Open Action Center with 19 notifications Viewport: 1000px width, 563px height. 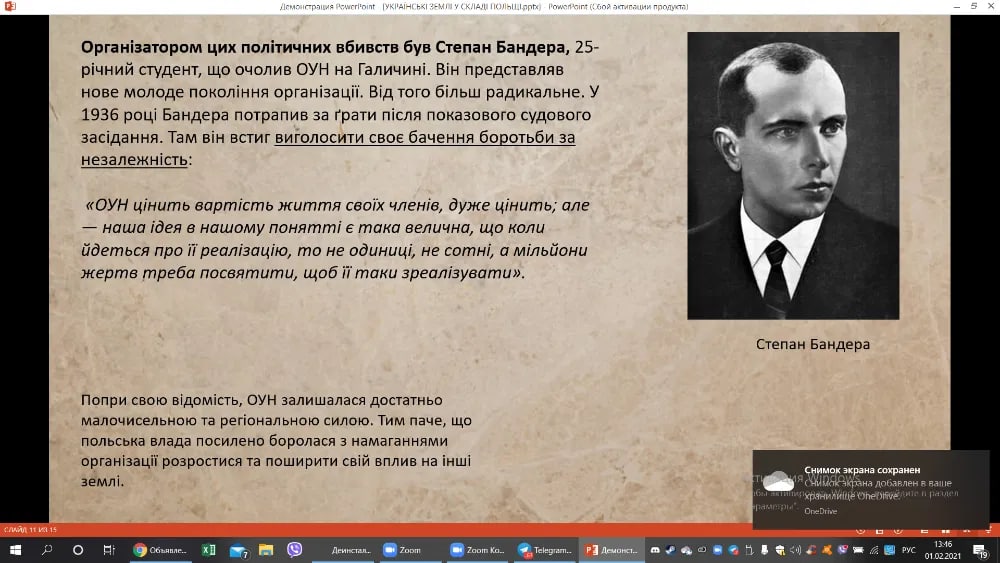tap(982, 551)
